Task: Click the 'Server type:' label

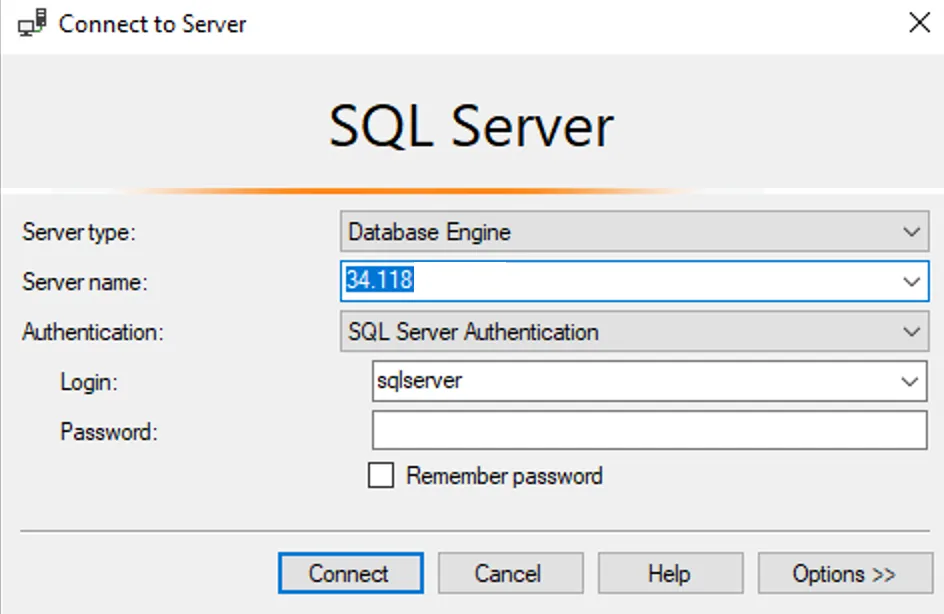Action: click(79, 232)
